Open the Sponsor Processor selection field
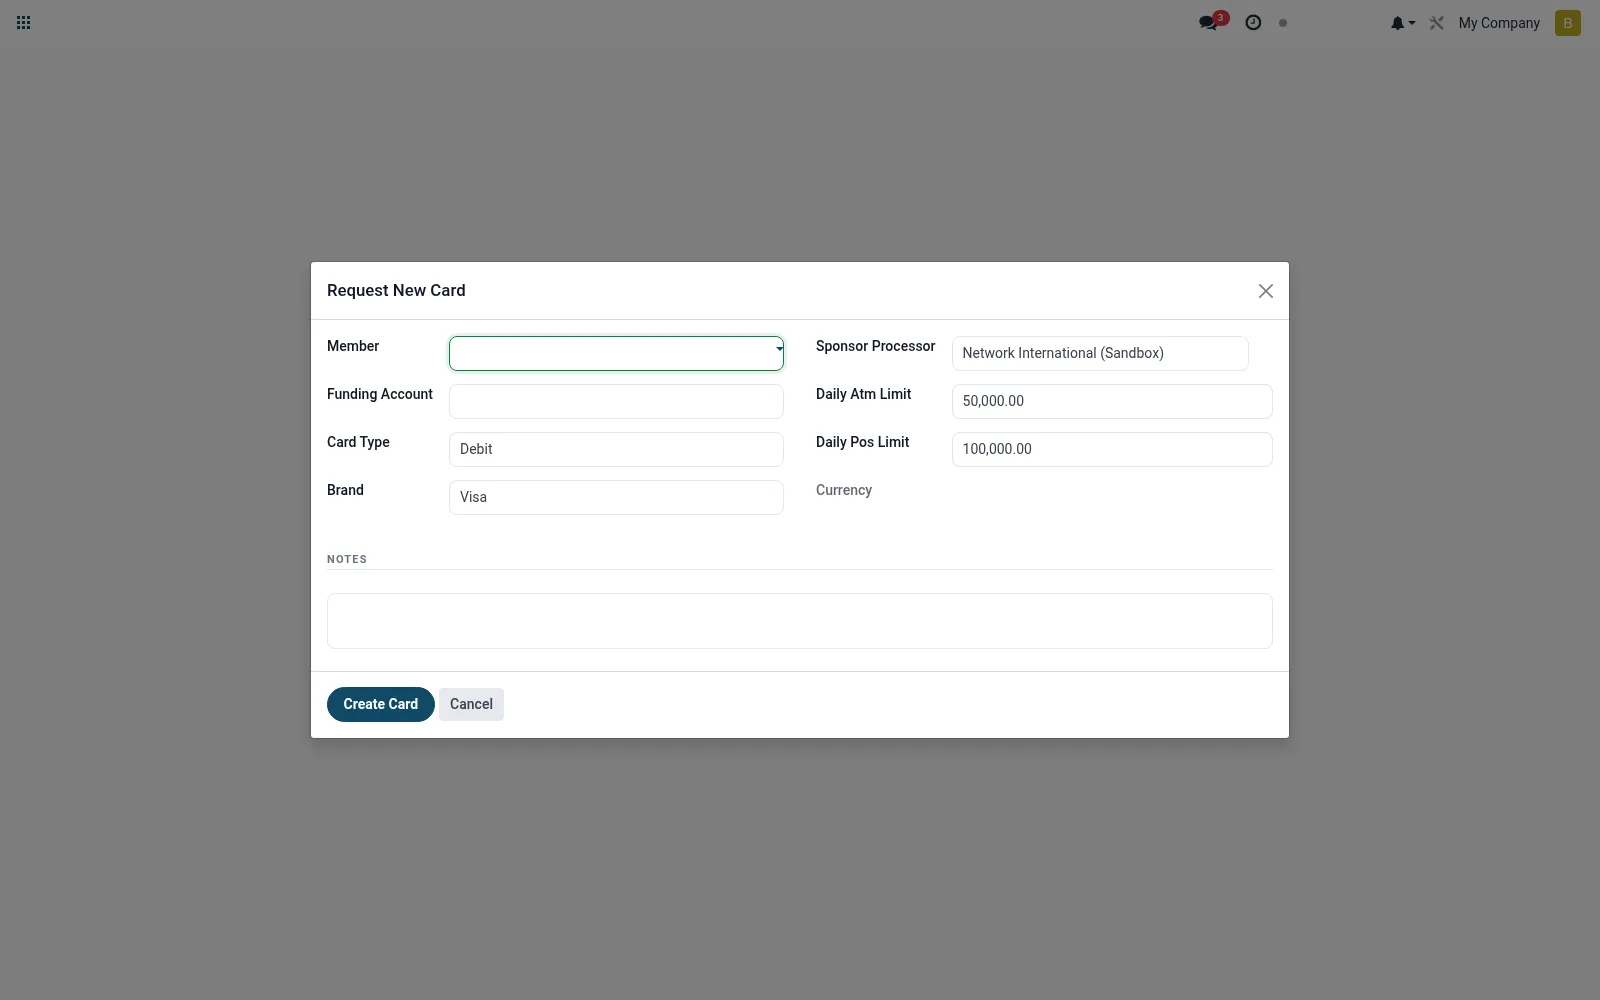The height and width of the screenshot is (1000, 1600). 1100,353
